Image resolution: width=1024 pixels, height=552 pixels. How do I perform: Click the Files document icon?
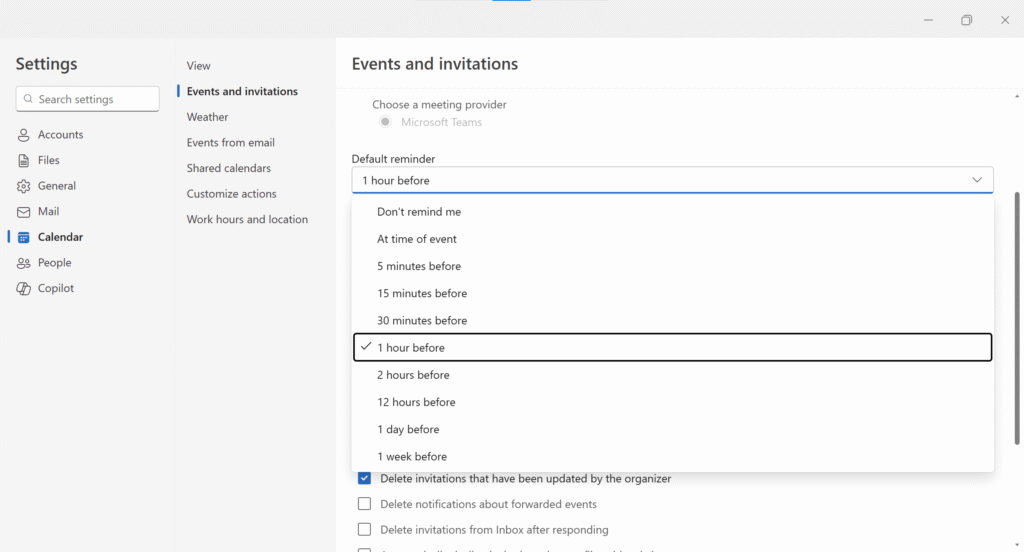click(24, 160)
